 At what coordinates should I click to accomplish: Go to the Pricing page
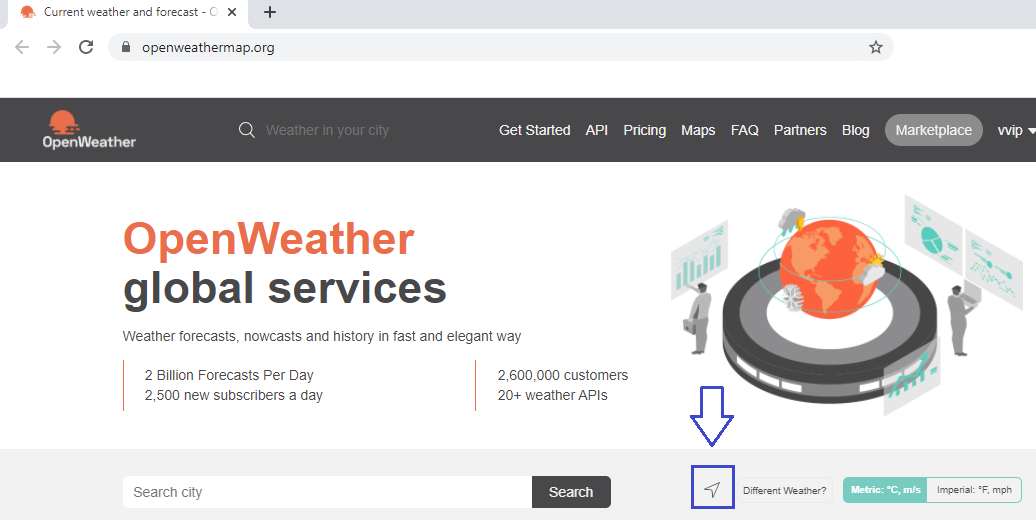645,130
